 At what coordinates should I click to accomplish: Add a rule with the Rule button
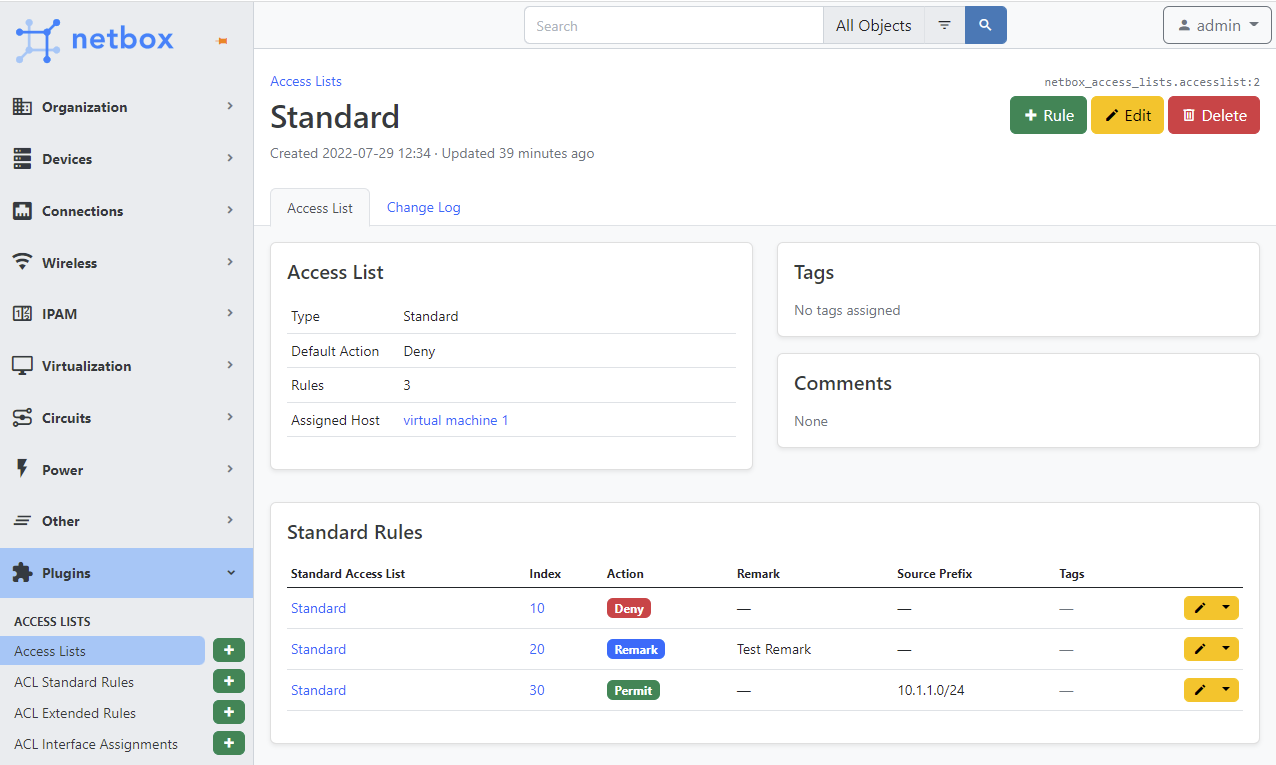pos(1048,115)
